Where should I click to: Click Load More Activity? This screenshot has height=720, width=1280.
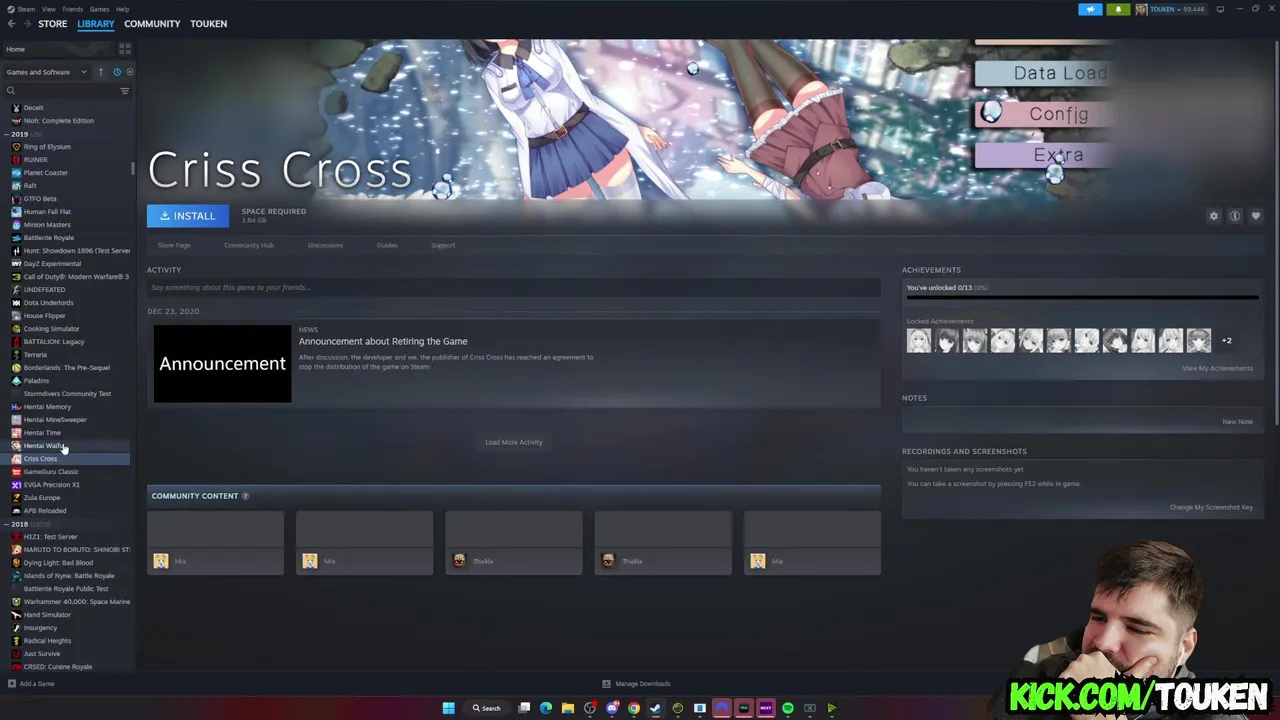[x=514, y=442]
